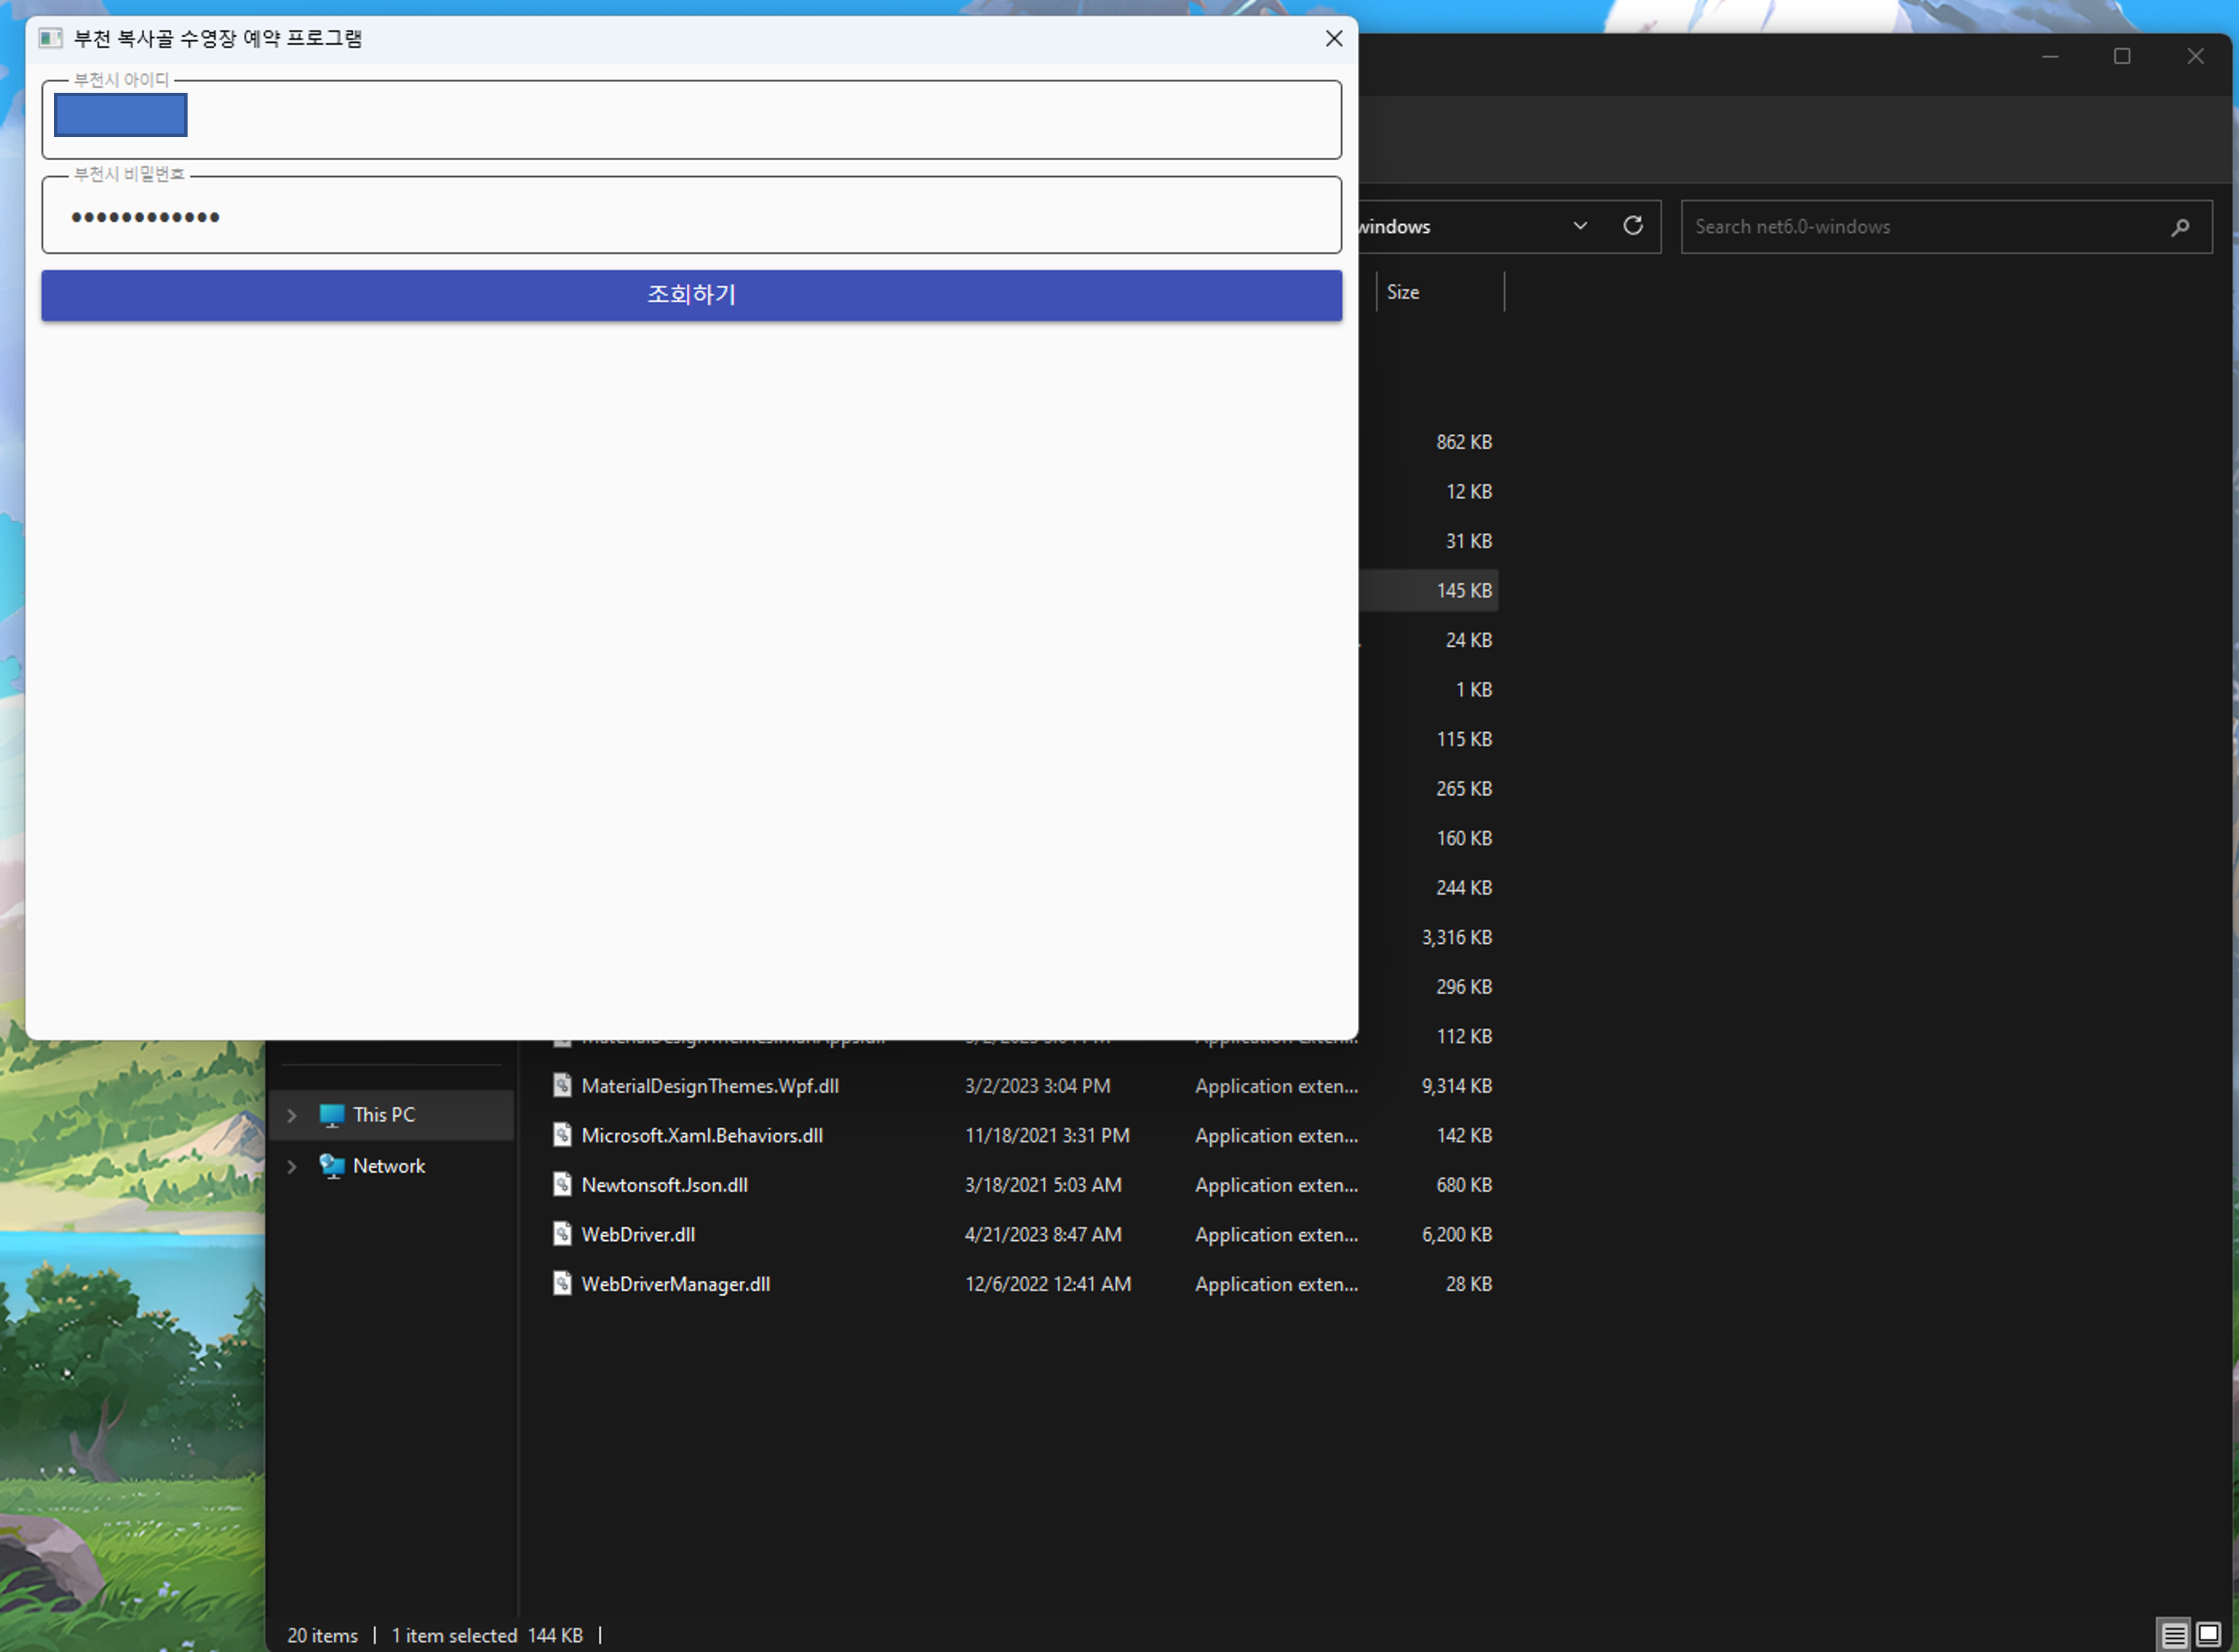The height and width of the screenshot is (1652, 2239).
Task: Click the 1 item selected 144 KB status text
Action: pyautogui.click(x=487, y=1636)
